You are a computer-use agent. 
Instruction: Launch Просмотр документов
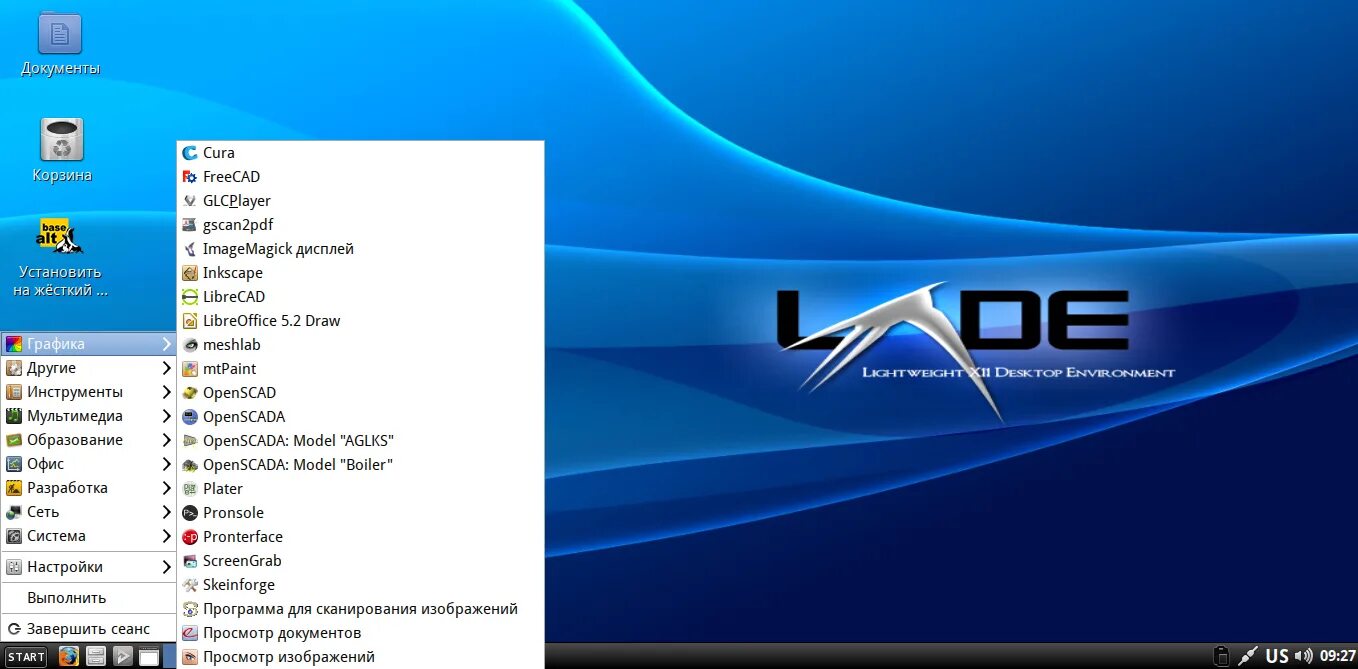[360, 633]
